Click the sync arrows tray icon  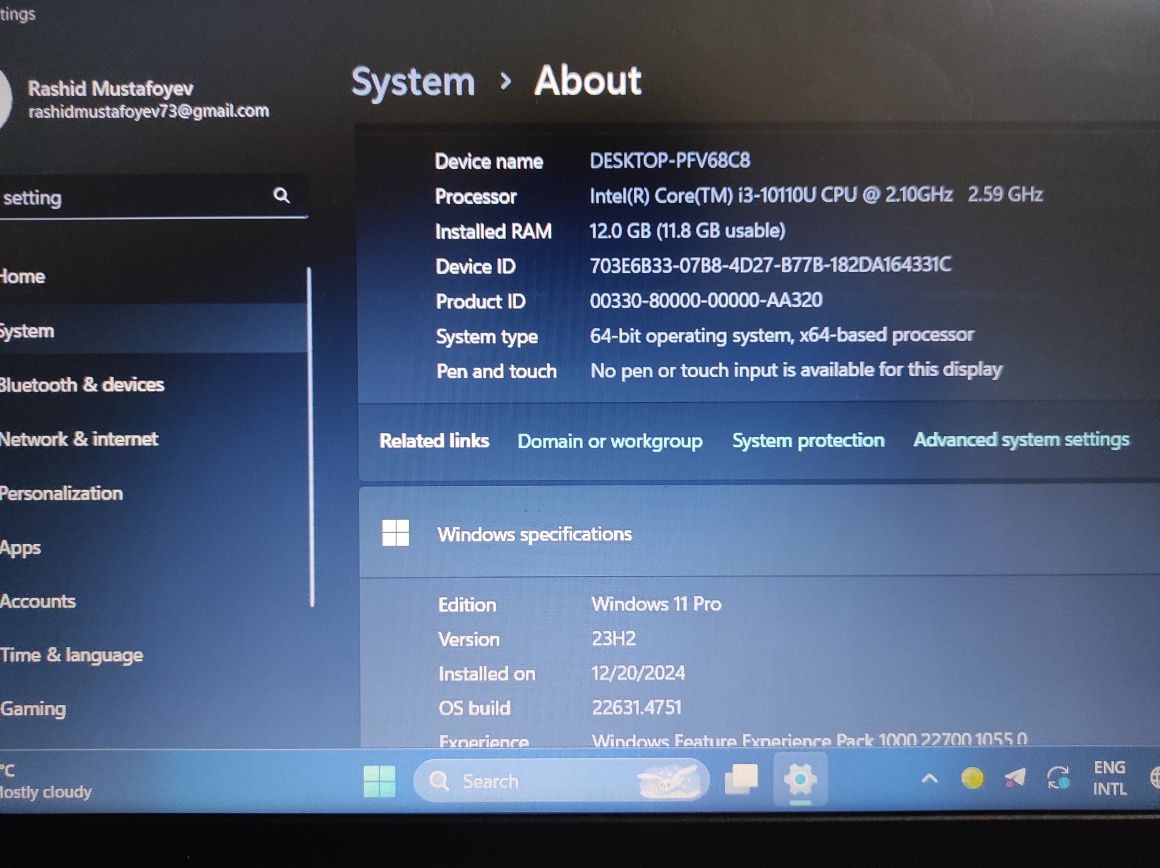pyautogui.click(x=1059, y=778)
